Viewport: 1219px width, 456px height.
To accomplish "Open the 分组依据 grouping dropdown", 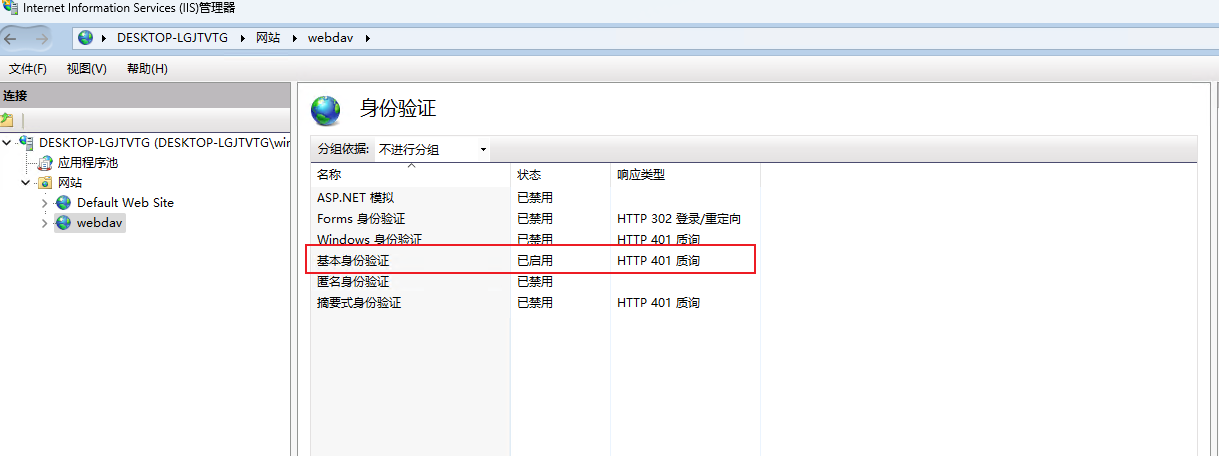I will tap(432, 150).
